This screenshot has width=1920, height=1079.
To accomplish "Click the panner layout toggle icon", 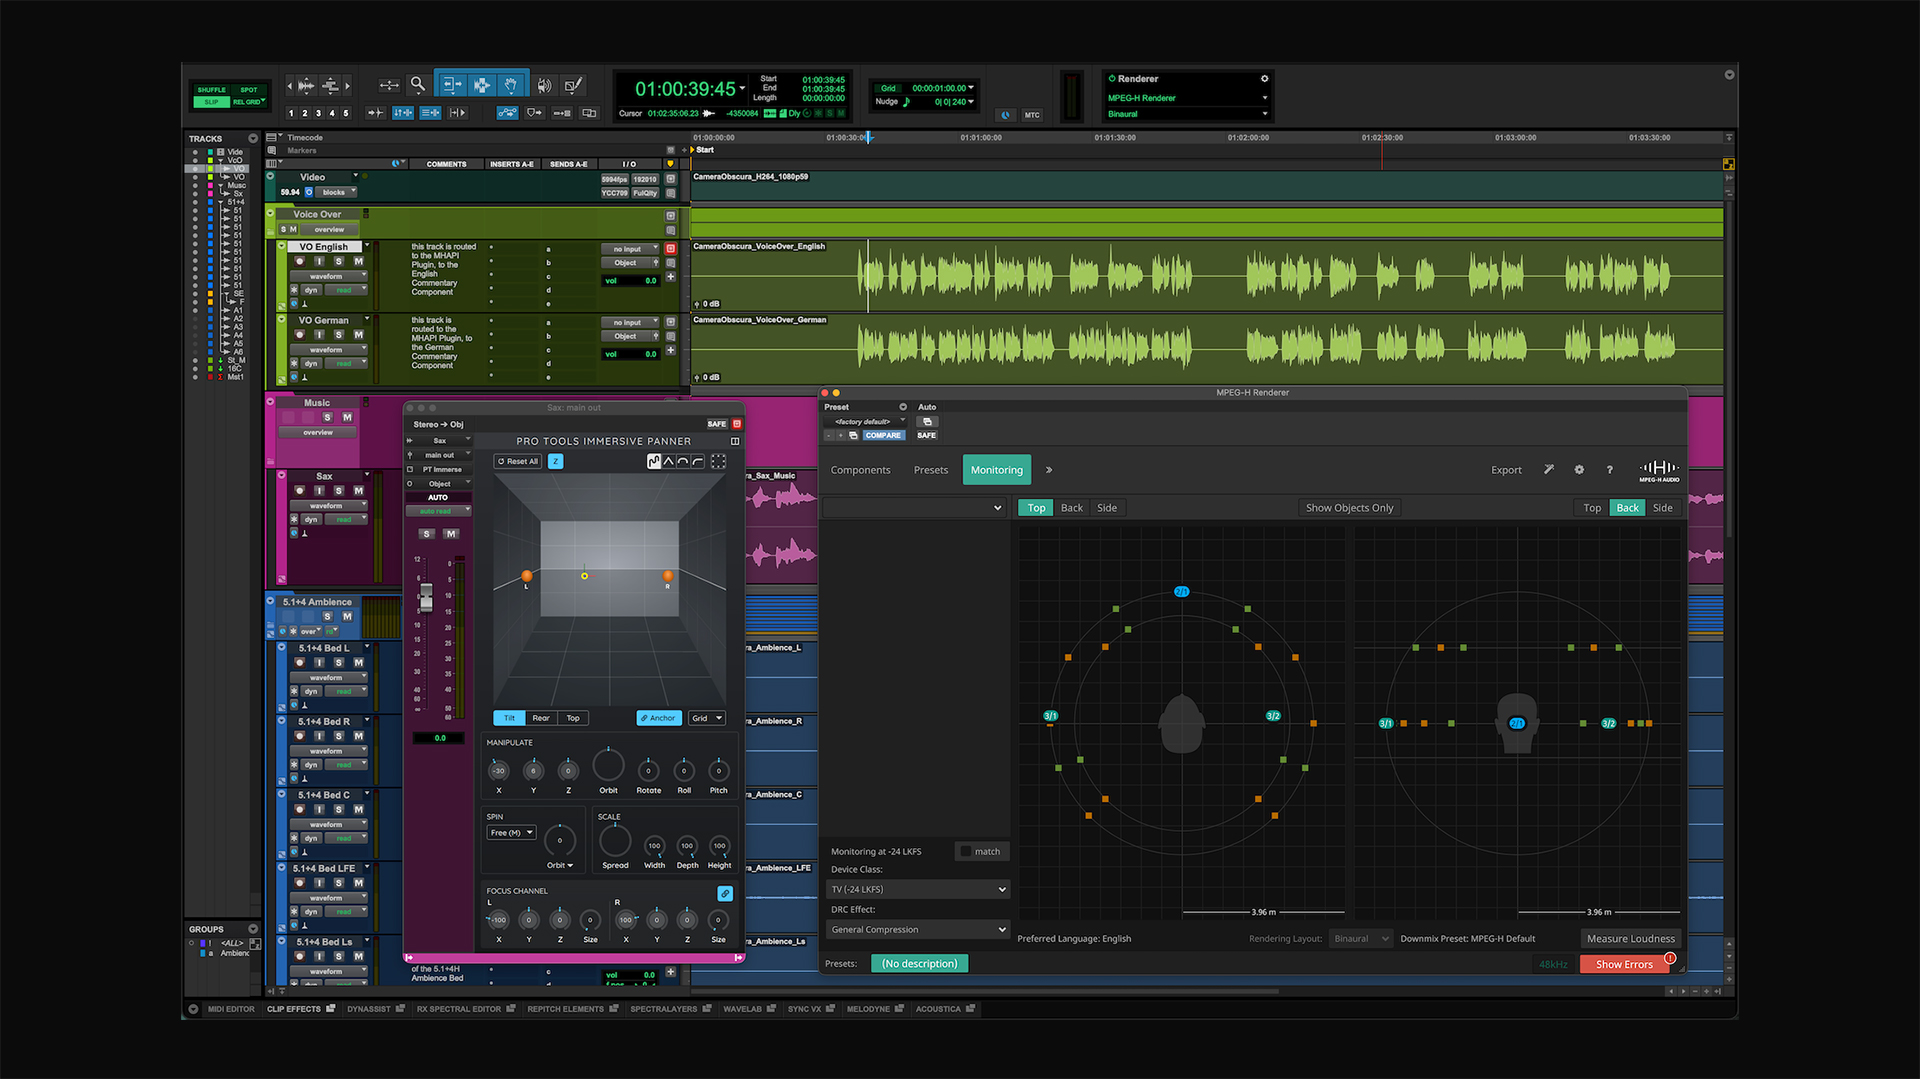I will pos(735,441).
